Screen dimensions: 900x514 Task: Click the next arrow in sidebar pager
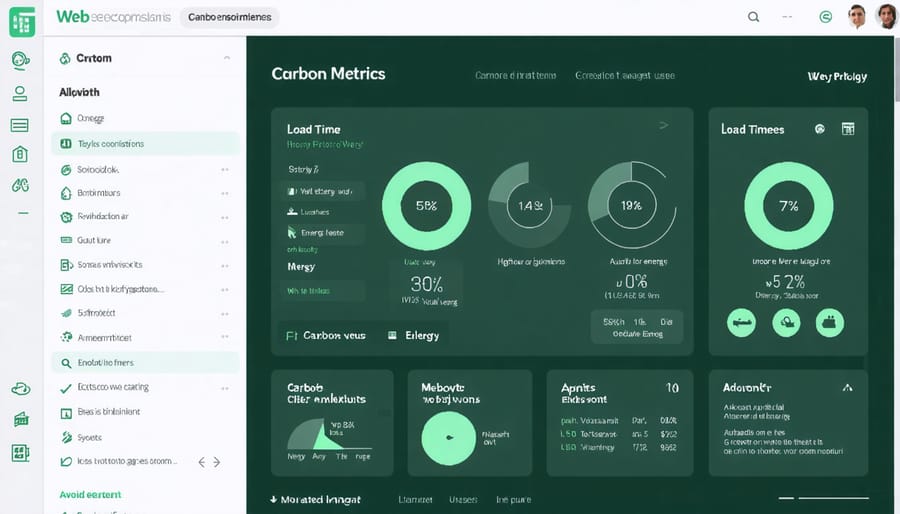coord(216,462)
